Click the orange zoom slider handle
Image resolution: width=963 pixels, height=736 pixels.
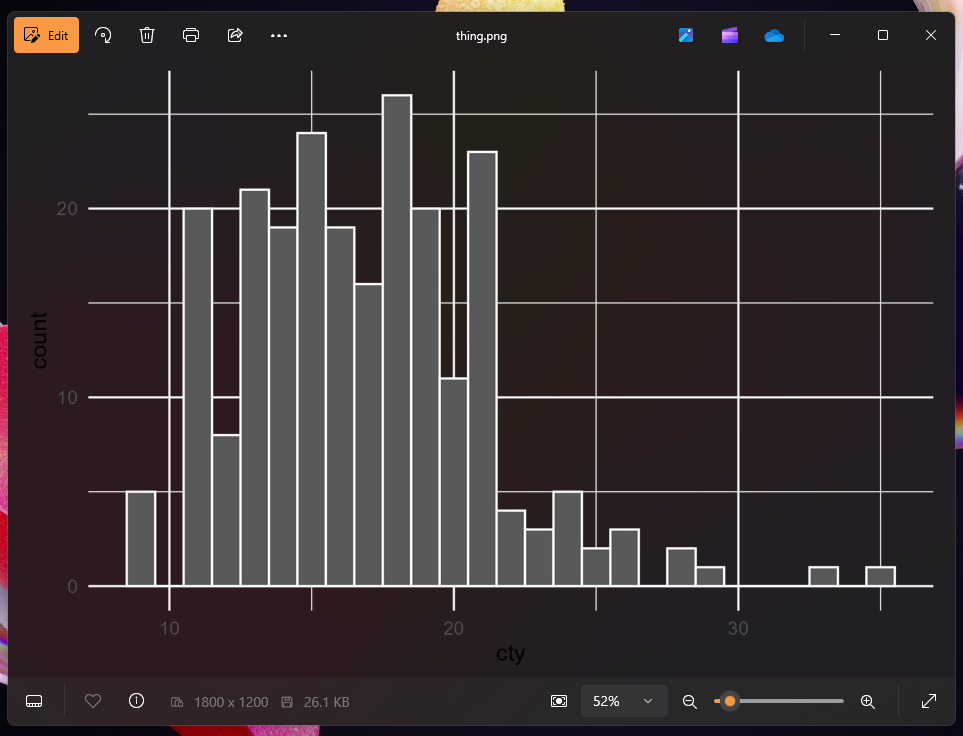point(730,701)
